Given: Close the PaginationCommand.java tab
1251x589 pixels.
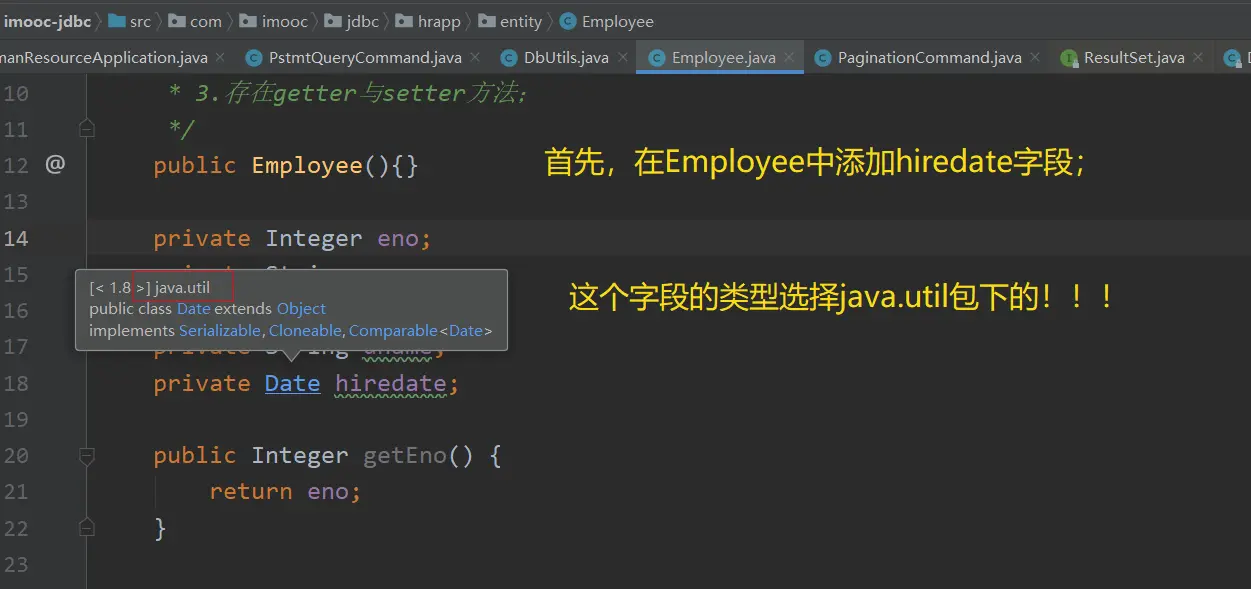Looking at the screenshot, I should click(1035, 58).
